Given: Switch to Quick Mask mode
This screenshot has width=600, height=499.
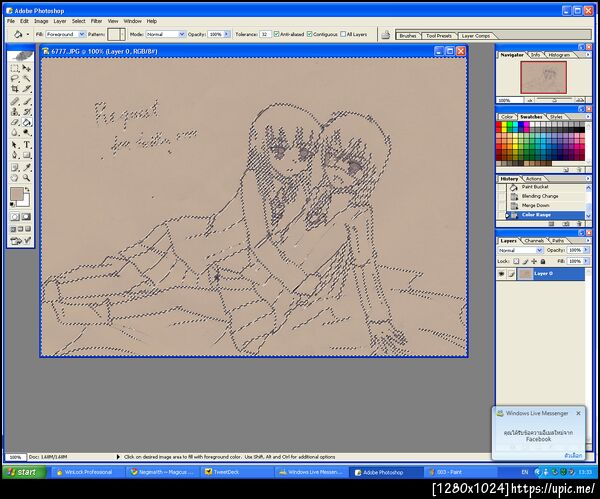Looking at the screenshot, I should tap(26, 217).
